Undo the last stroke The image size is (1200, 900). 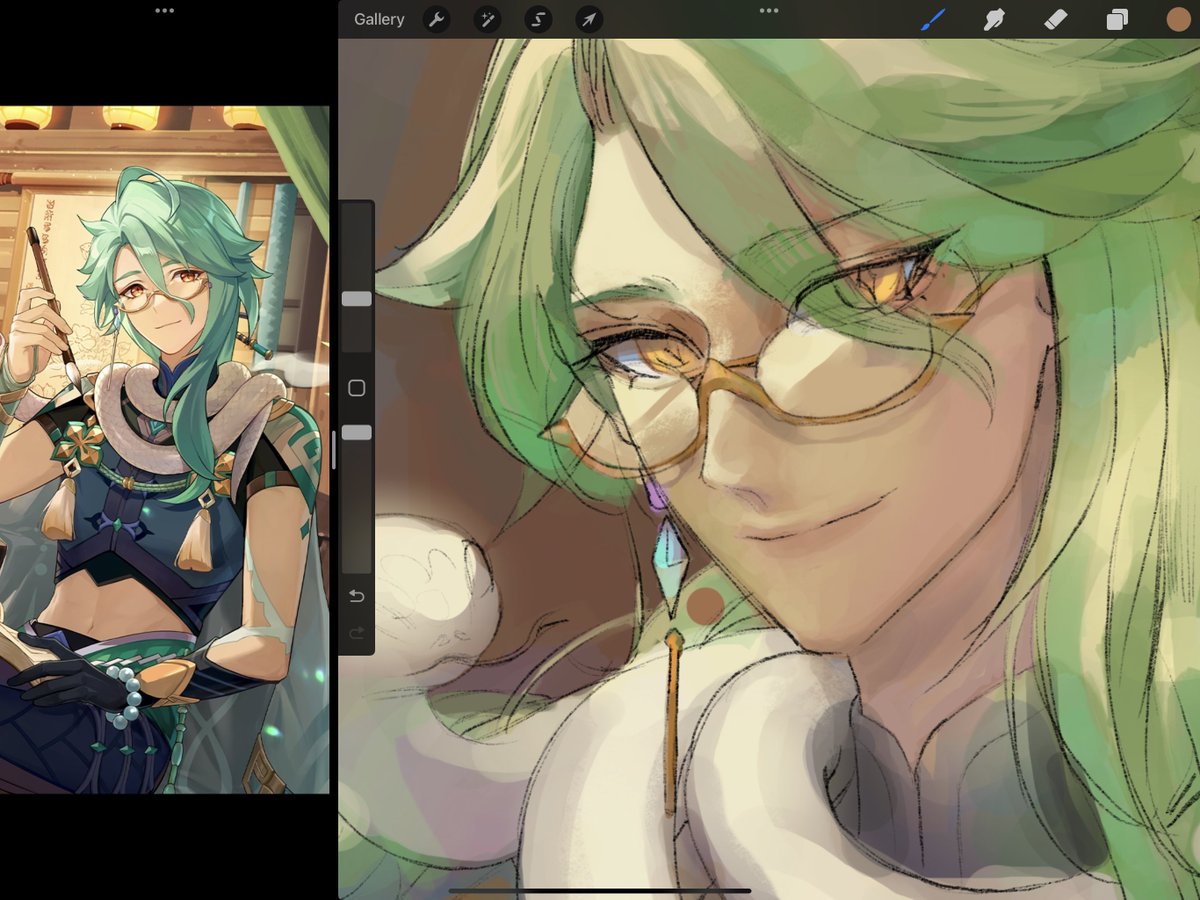356,597
